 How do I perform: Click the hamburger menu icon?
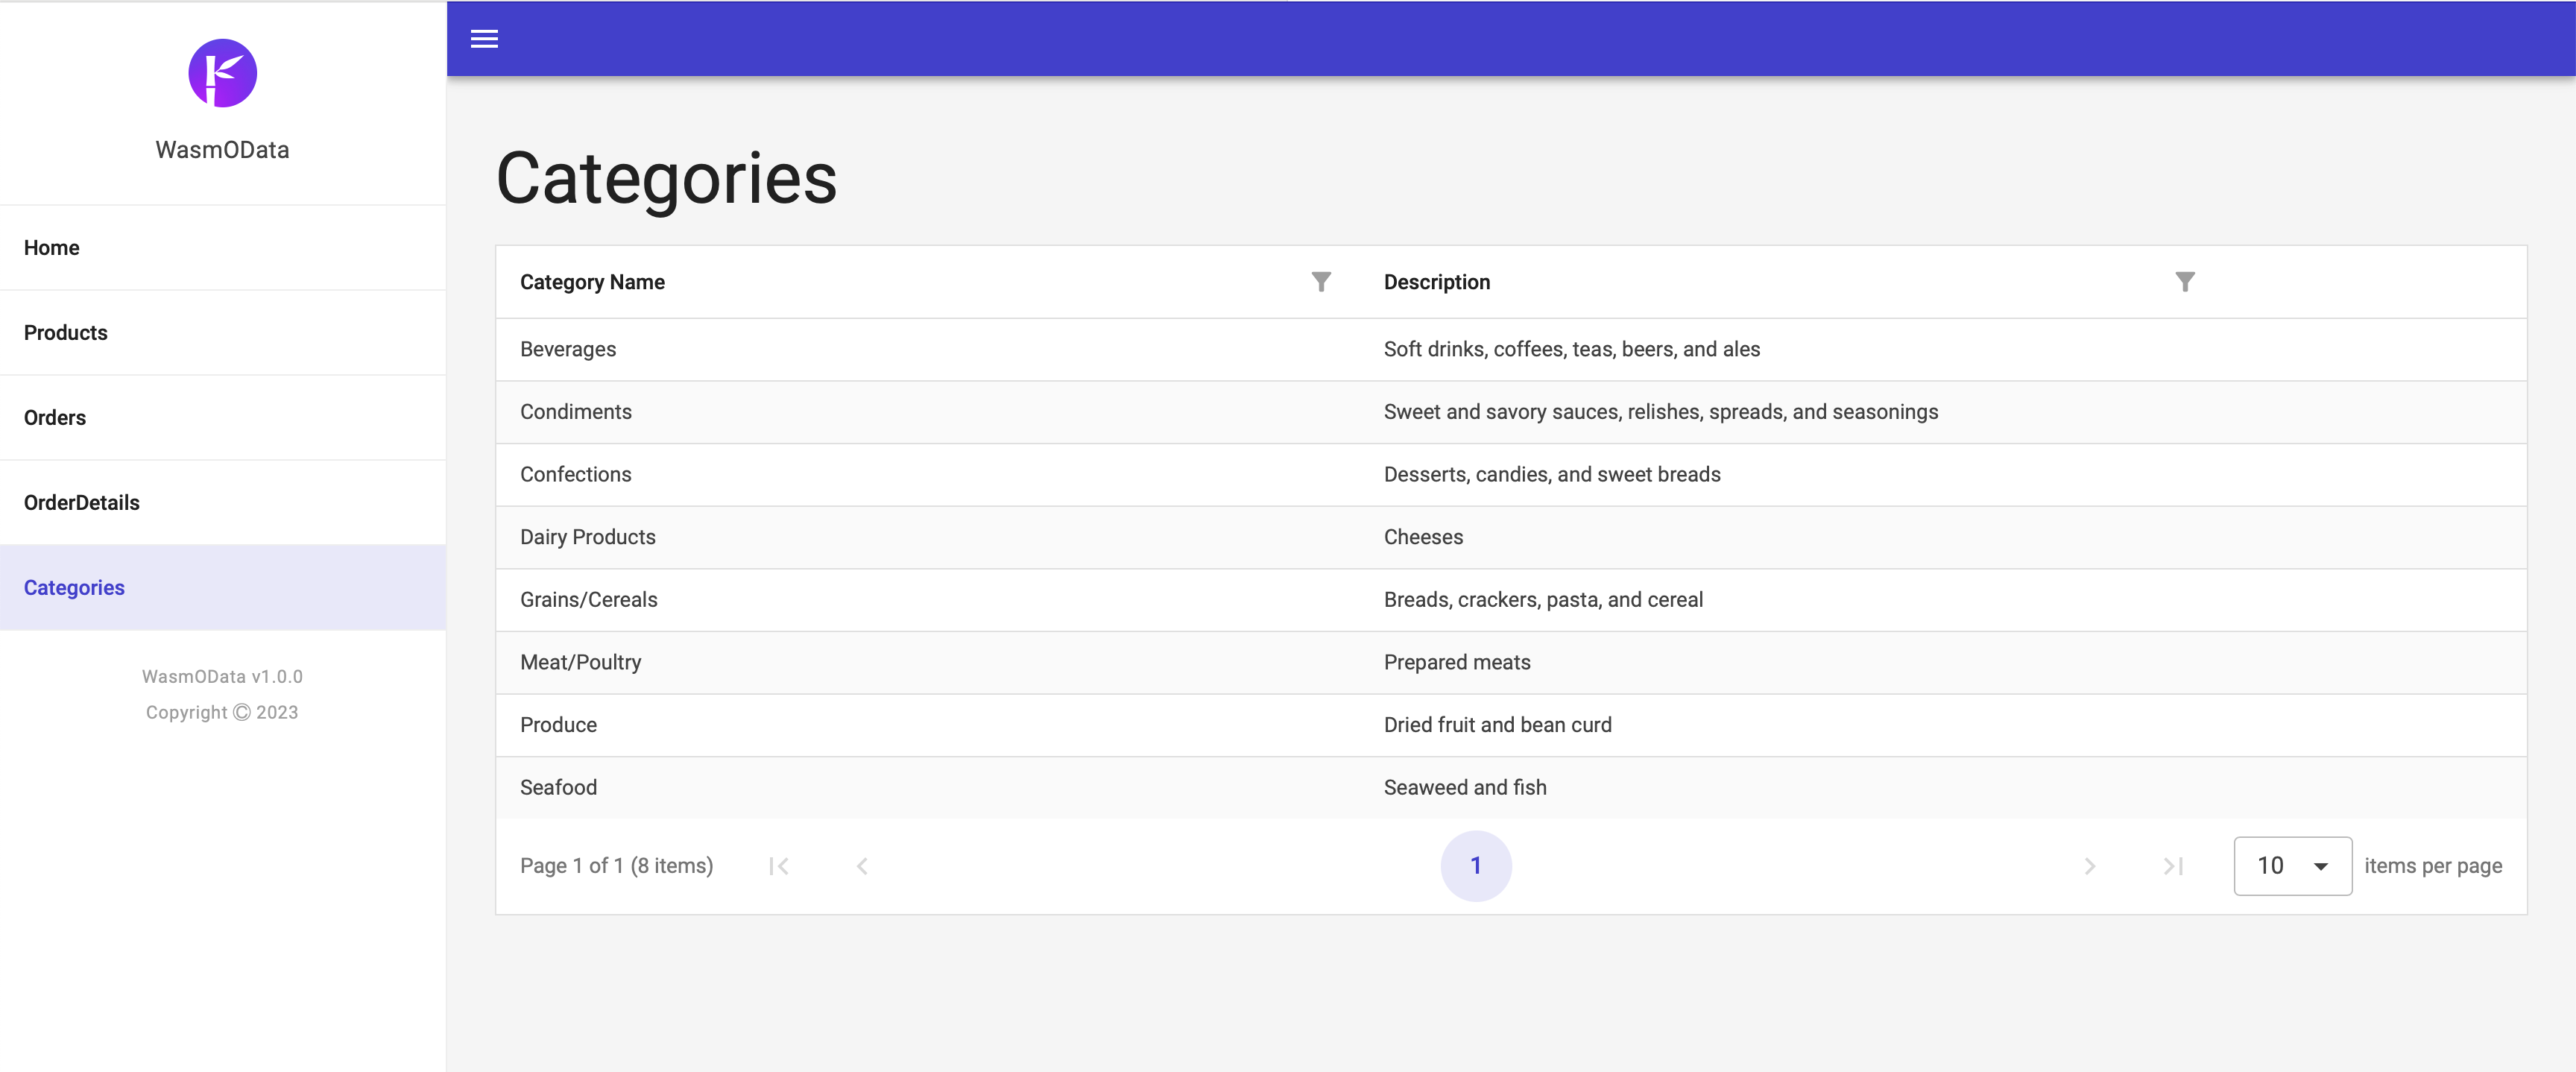tap(483, 38)
